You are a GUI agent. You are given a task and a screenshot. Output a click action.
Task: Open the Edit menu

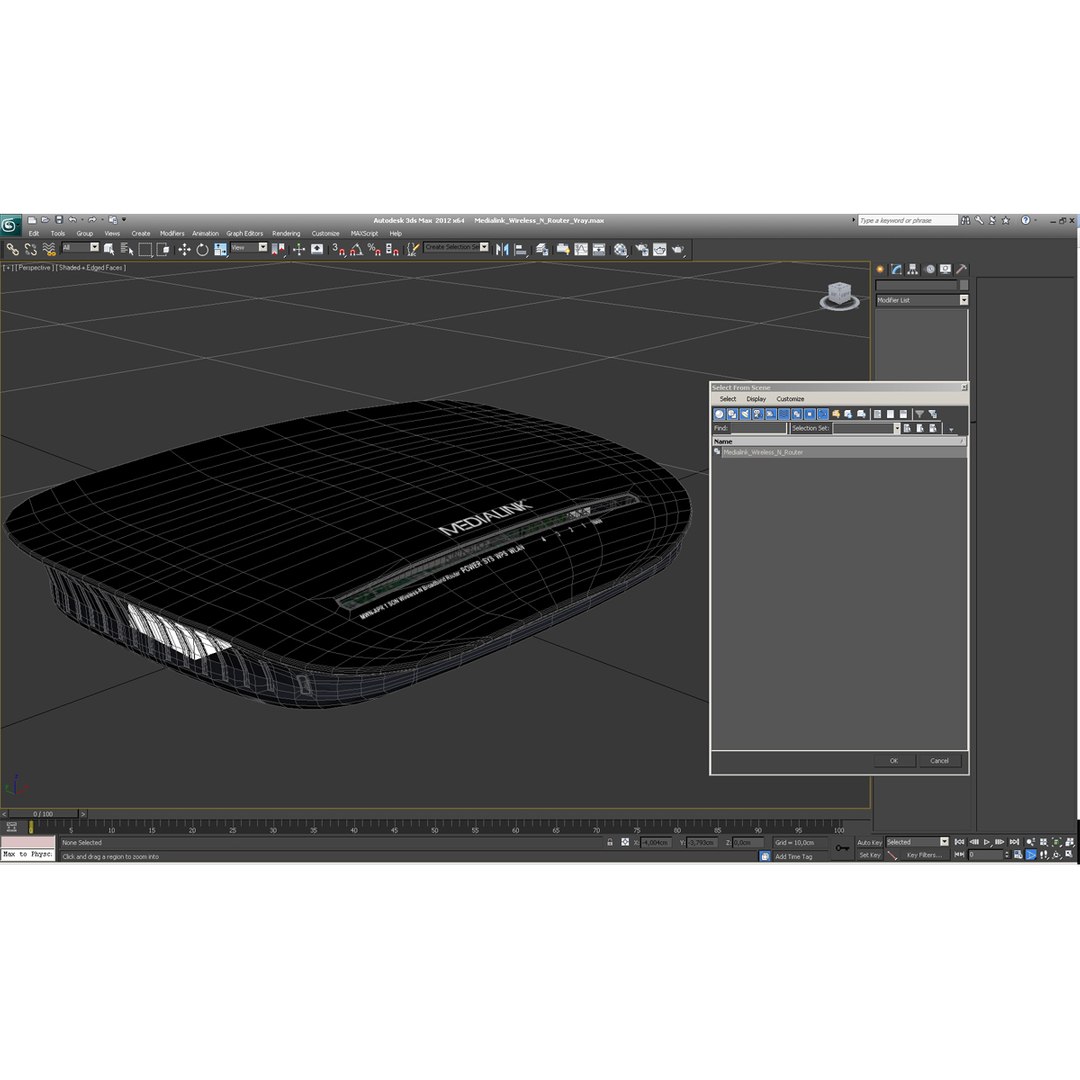[34, 233]
